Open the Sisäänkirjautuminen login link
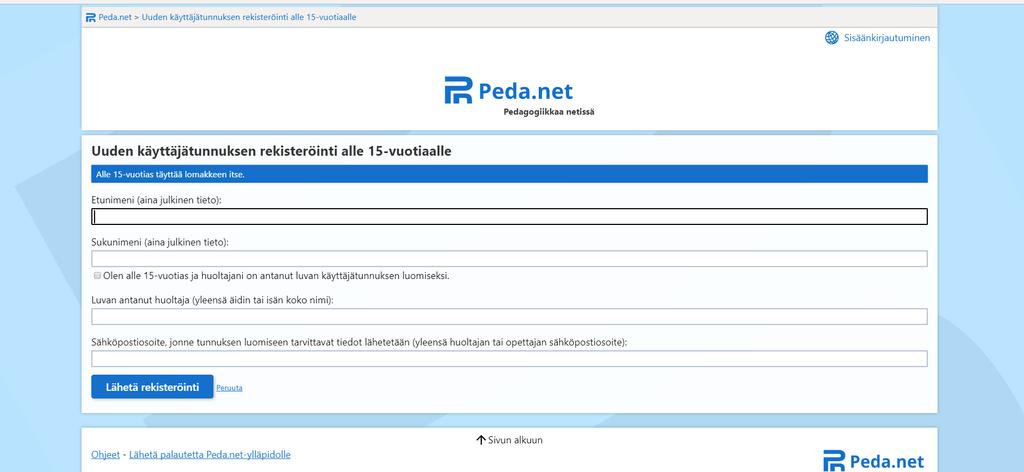 click(x=887, y=38)
